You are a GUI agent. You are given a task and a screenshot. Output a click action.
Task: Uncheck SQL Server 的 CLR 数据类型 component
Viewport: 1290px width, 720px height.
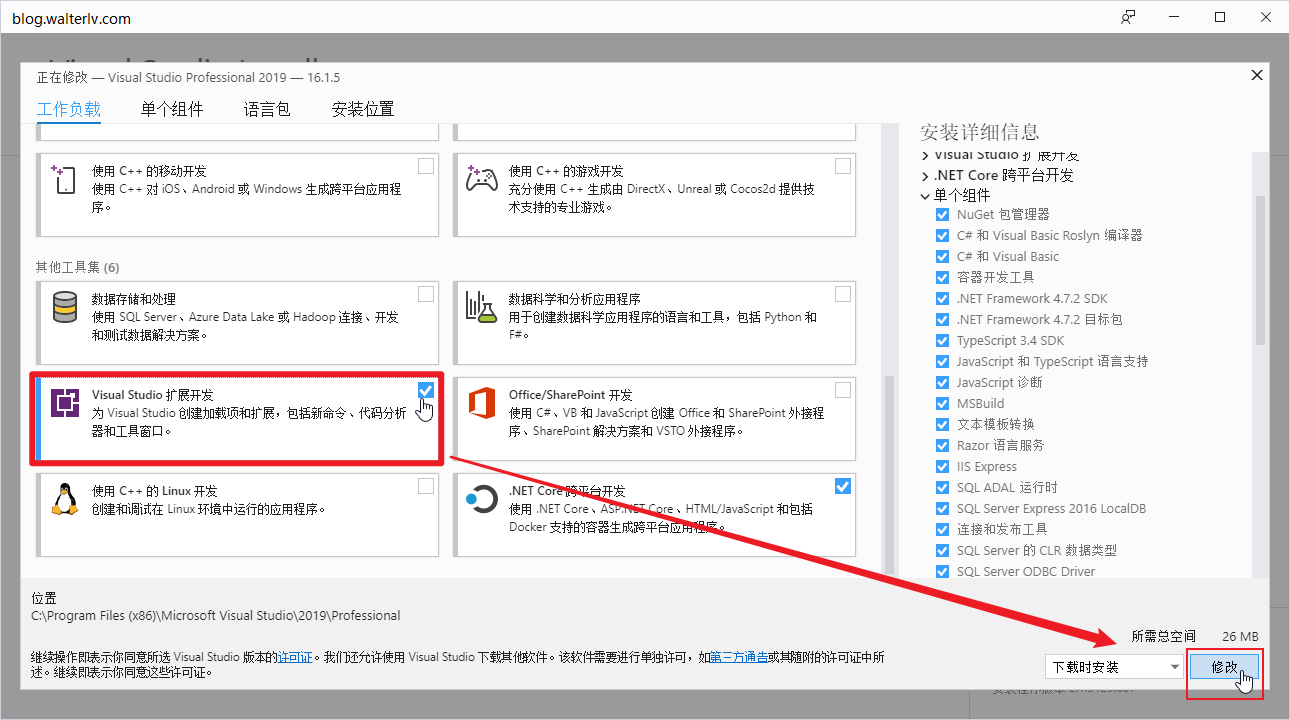click(942, 551)
